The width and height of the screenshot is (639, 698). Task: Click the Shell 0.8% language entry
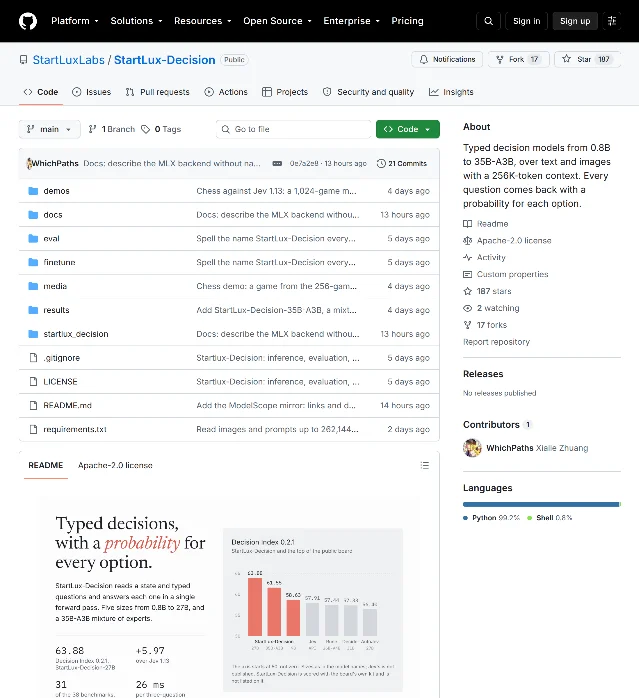pyautogui.click(x=549, y=518)
